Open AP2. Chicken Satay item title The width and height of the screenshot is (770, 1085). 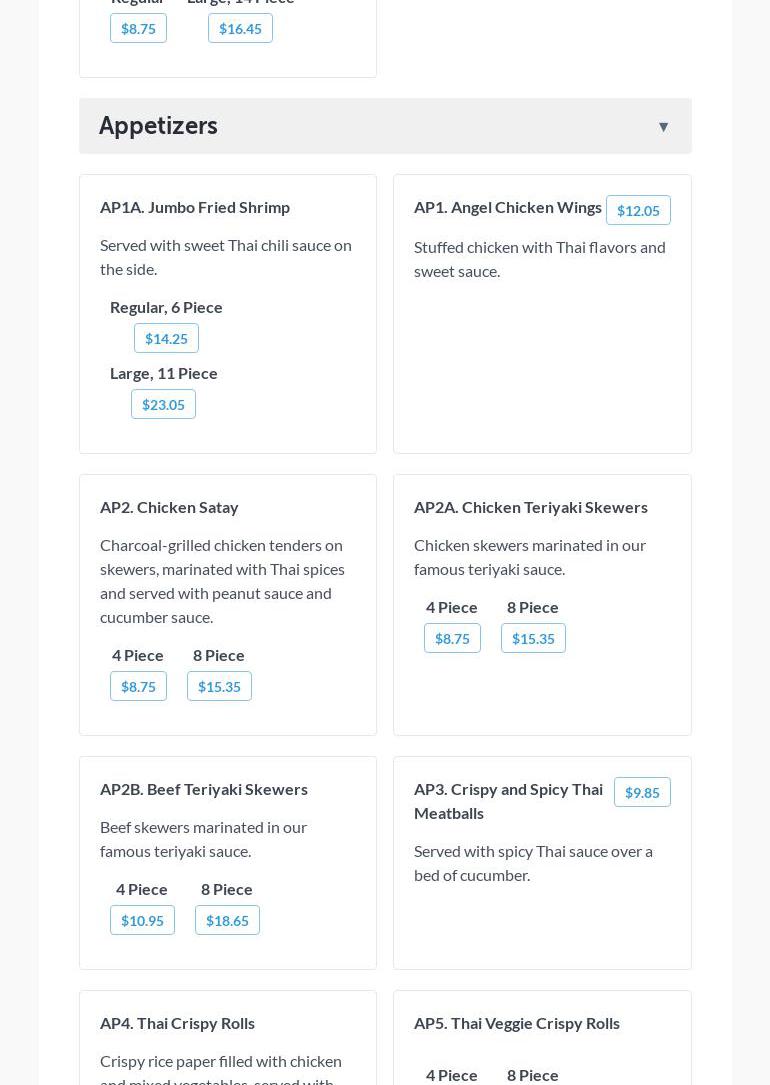coord(169,507)
